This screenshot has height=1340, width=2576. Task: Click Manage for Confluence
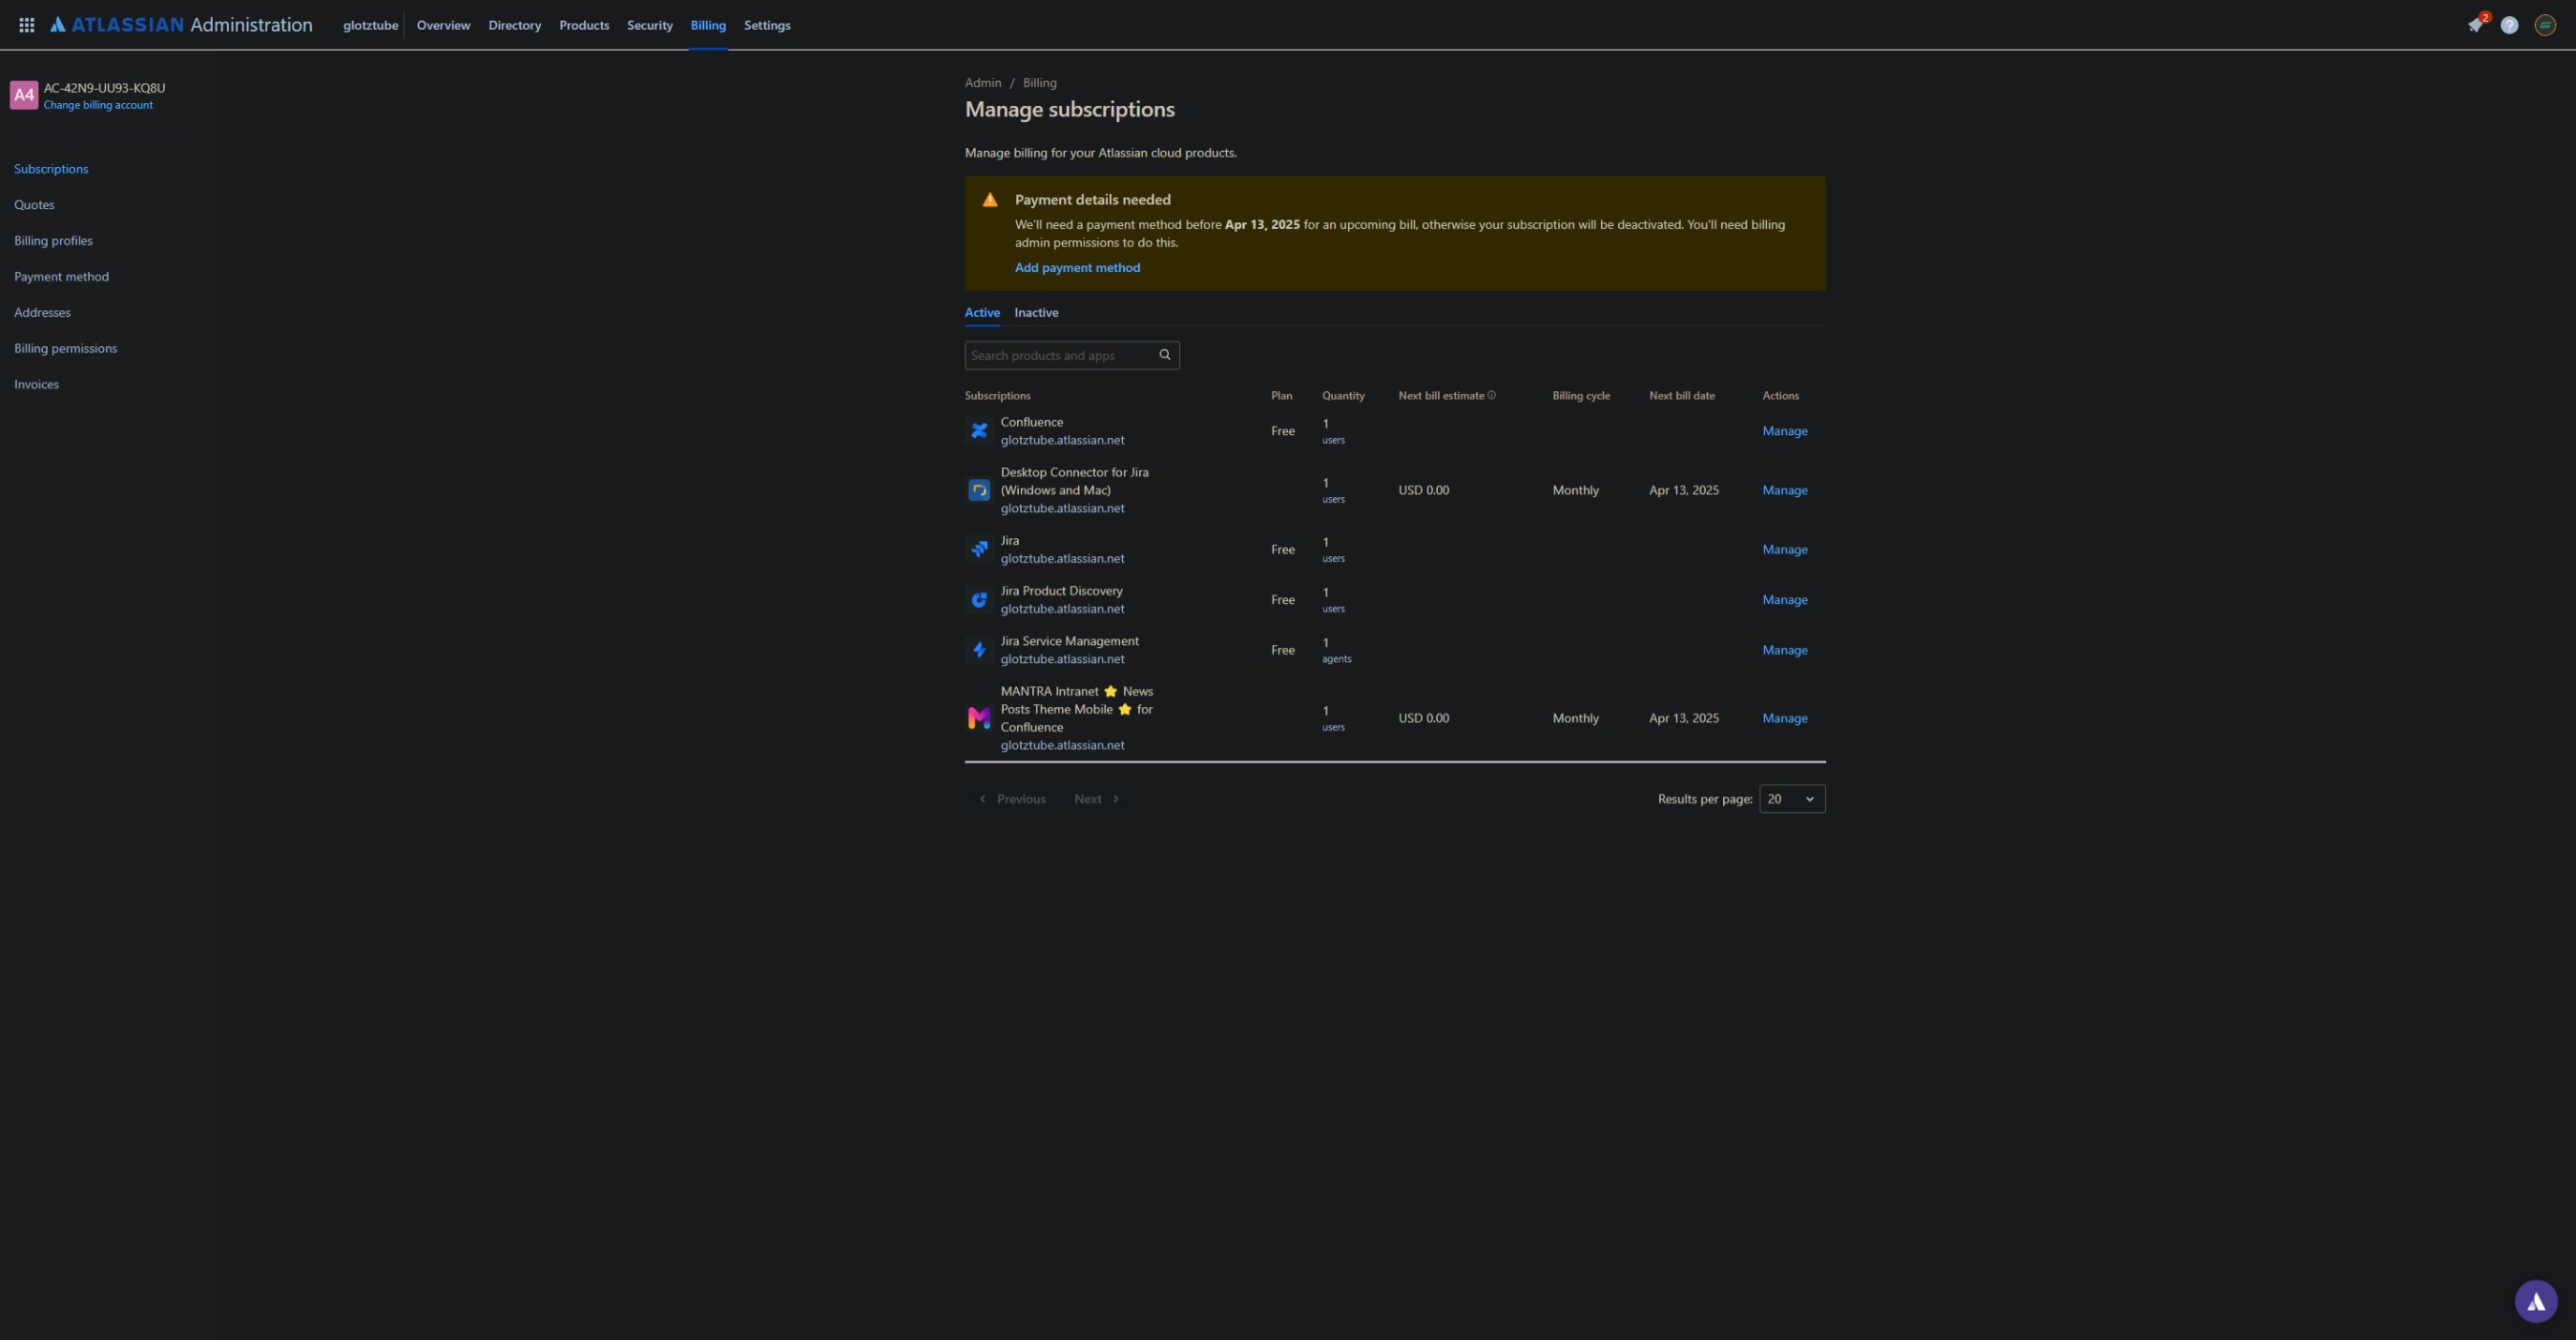click(x=1784, y=431)
